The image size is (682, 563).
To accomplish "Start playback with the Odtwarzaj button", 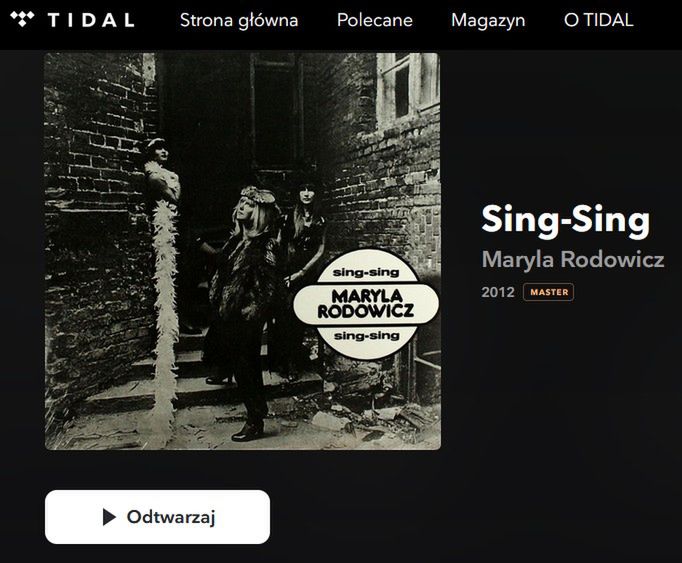I will point(157,517).
